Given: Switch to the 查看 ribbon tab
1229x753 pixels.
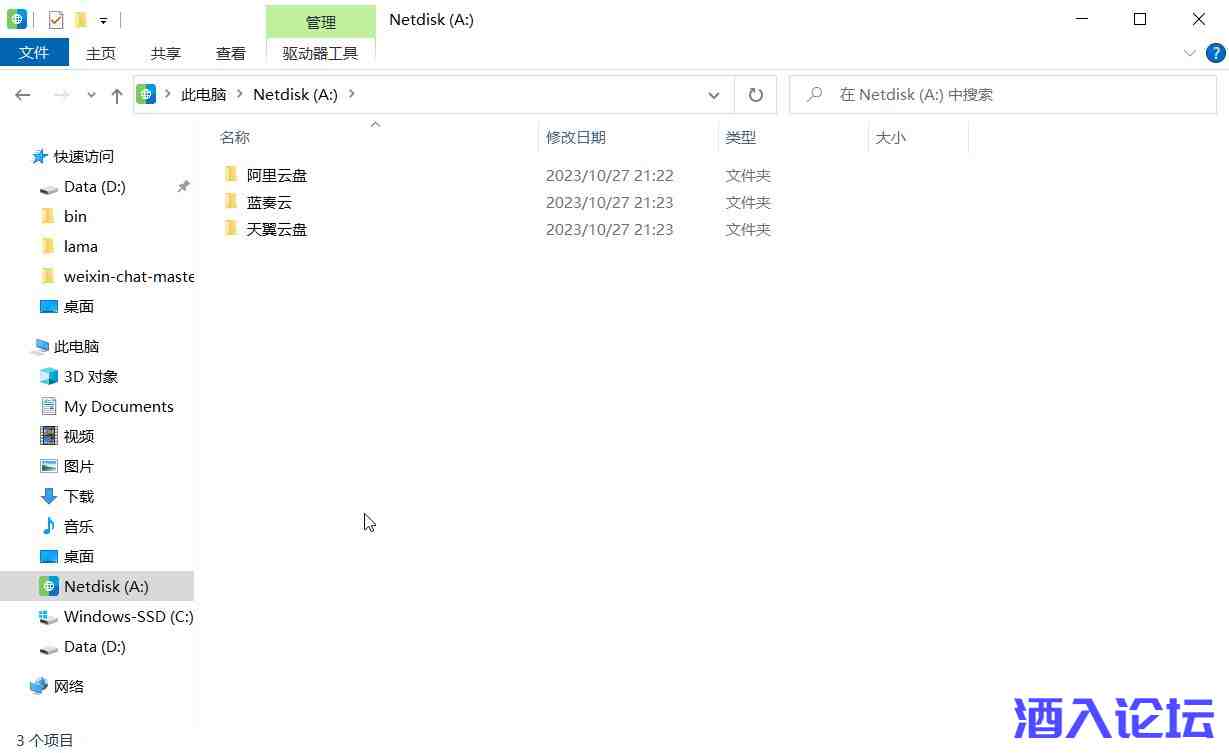Looking at the screenshot, I should [231, 53].
